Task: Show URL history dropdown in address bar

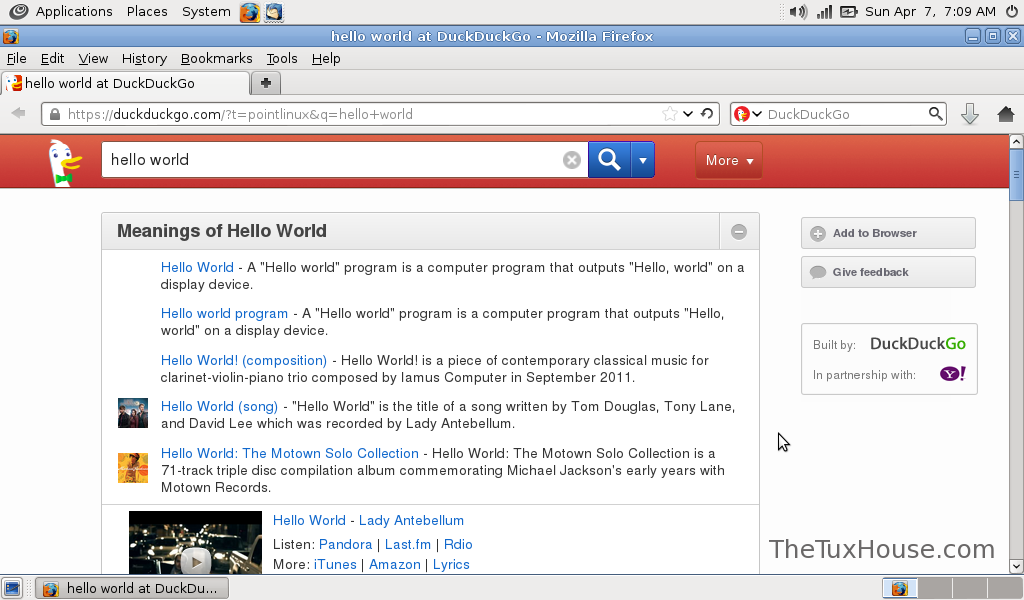Action: 688,114
